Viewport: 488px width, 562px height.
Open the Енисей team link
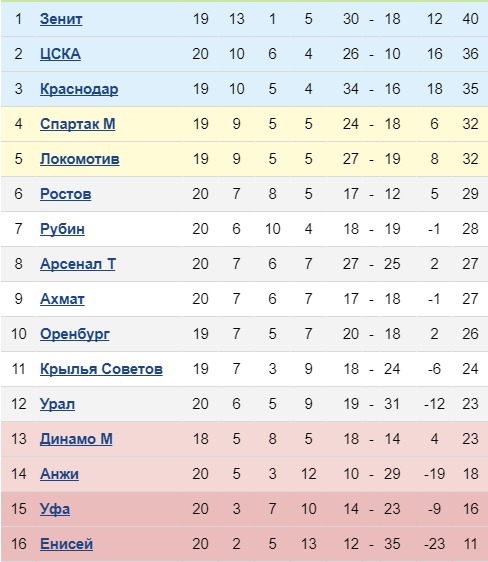coord(66,544)
